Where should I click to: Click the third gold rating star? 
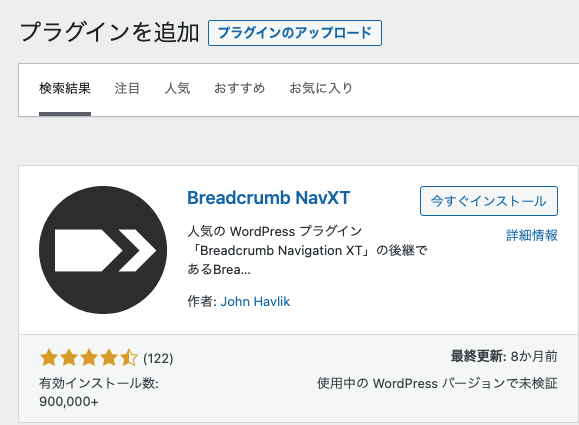coord(89,358)
